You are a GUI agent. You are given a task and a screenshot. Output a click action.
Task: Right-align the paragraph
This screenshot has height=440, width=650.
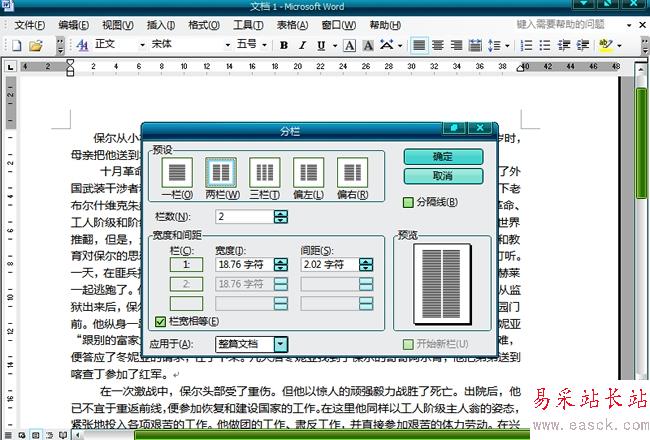click(456, 45)
